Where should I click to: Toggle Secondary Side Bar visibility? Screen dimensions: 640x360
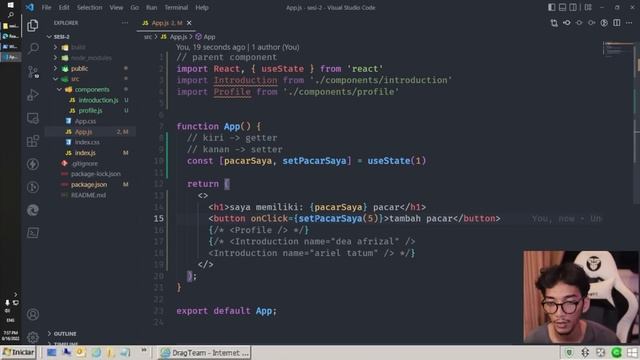(x=573, y=7)
